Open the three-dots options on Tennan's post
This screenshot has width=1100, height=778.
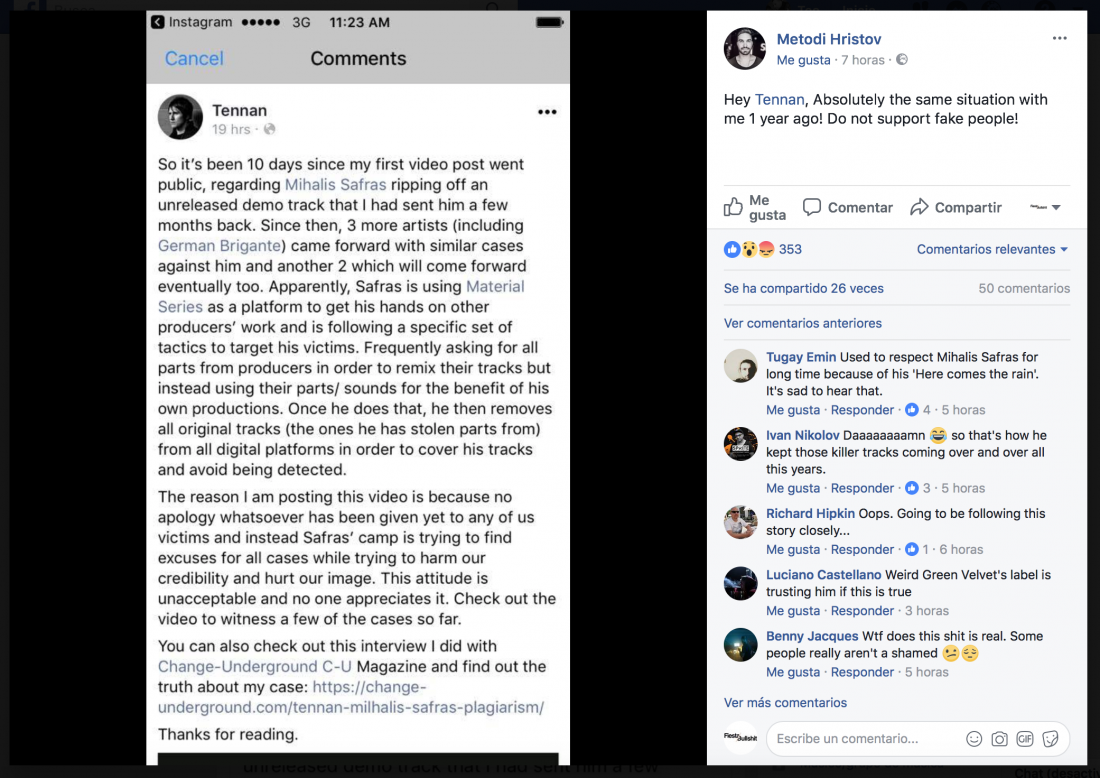(x=547, y=112)
